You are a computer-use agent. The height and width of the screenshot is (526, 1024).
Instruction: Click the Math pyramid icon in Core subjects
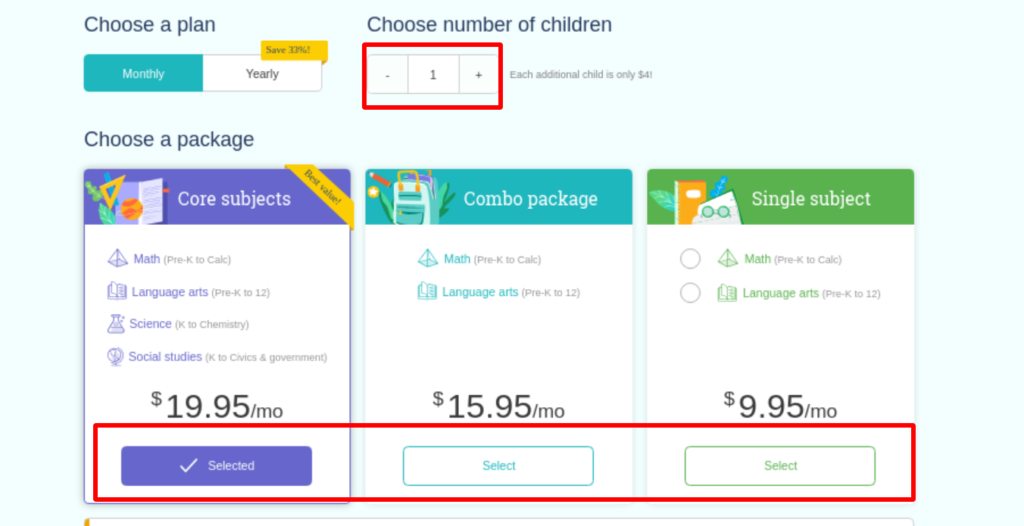[118, 259]
